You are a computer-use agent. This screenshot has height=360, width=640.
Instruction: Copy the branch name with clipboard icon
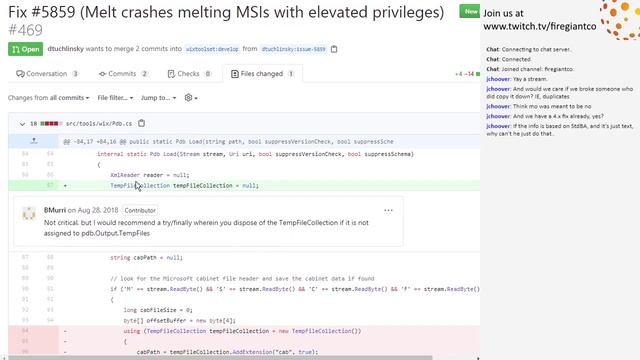click(334, 49)
